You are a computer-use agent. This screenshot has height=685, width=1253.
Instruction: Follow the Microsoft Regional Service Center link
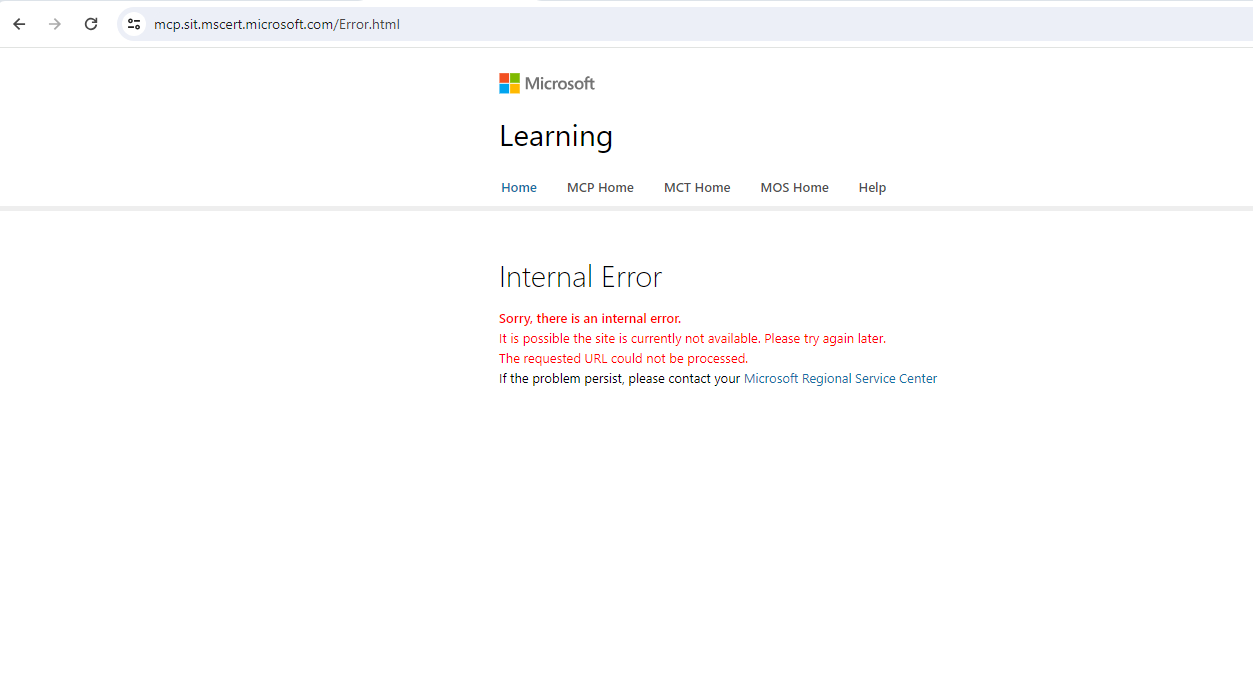click(x=840, y=379)
